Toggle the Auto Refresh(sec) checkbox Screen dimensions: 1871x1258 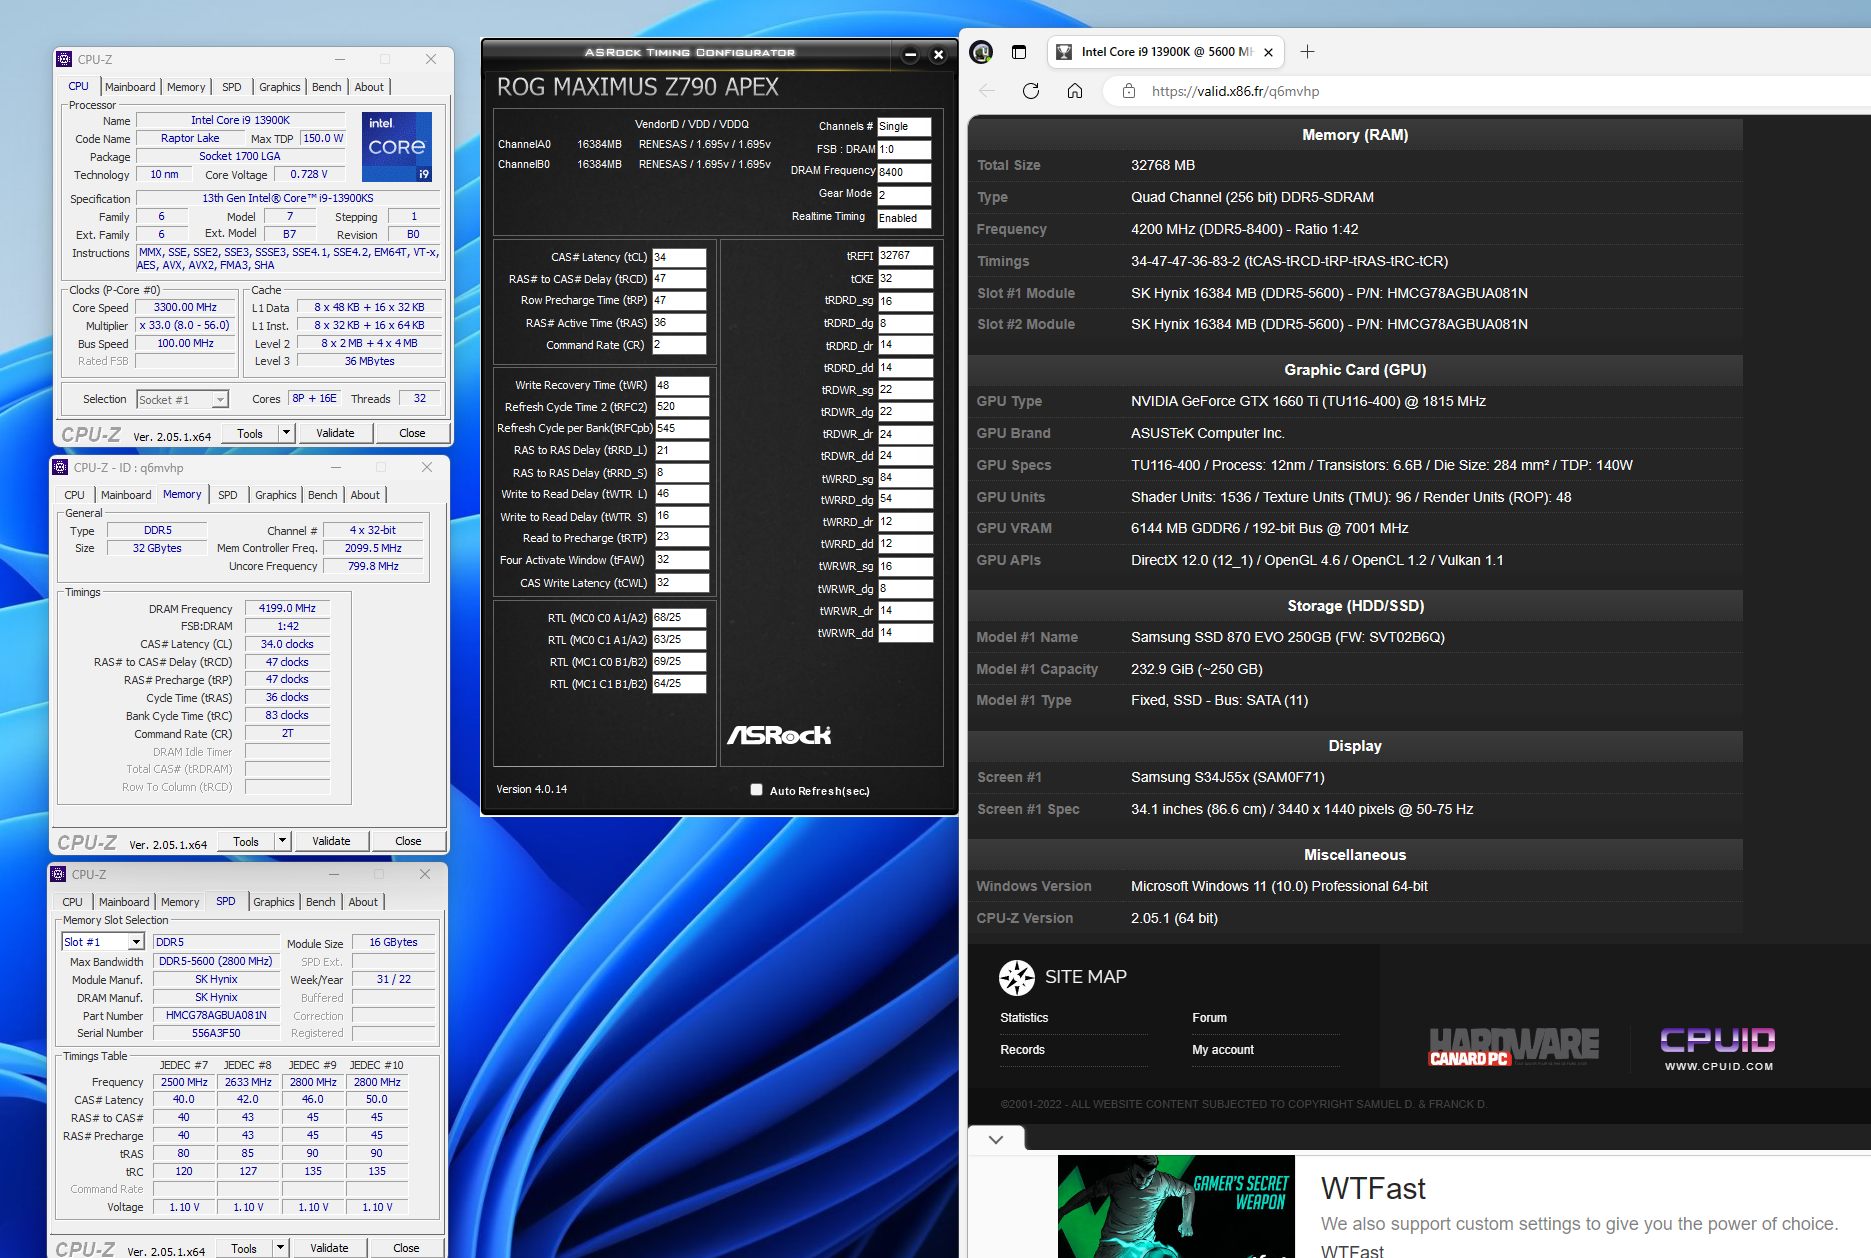[x=757, y=790]
